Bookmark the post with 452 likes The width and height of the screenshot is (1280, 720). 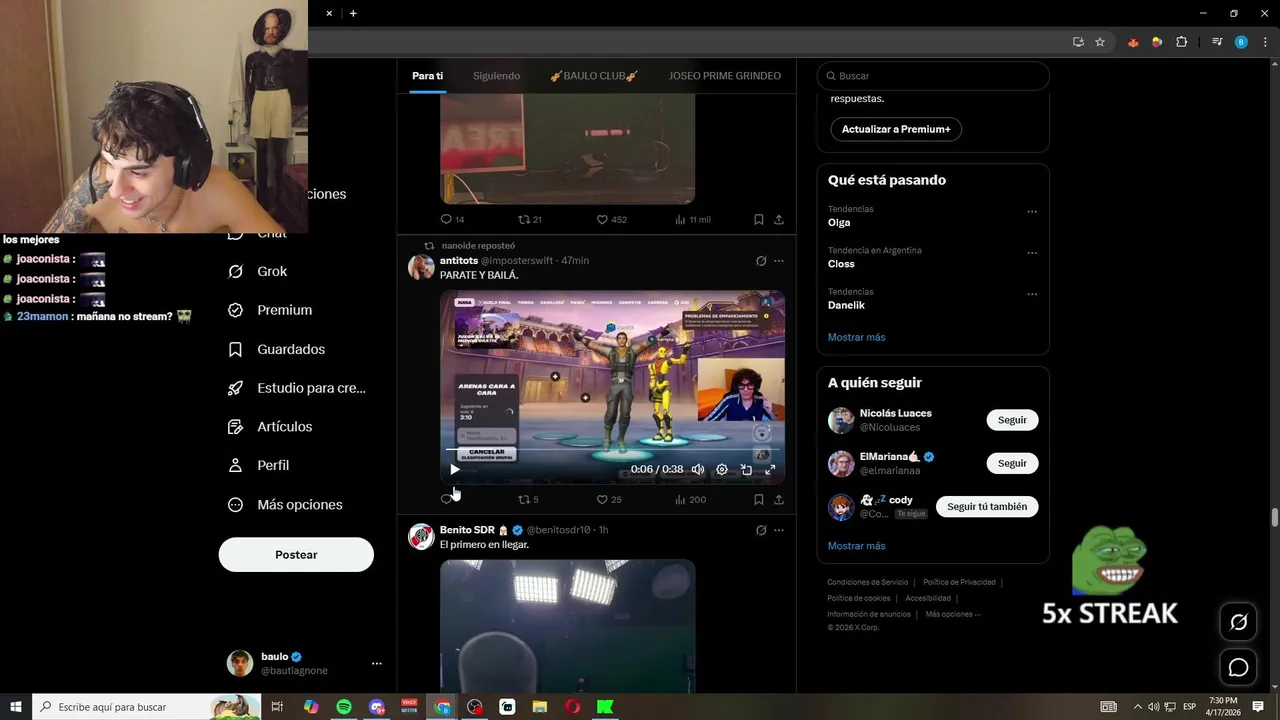click(759, 219)
